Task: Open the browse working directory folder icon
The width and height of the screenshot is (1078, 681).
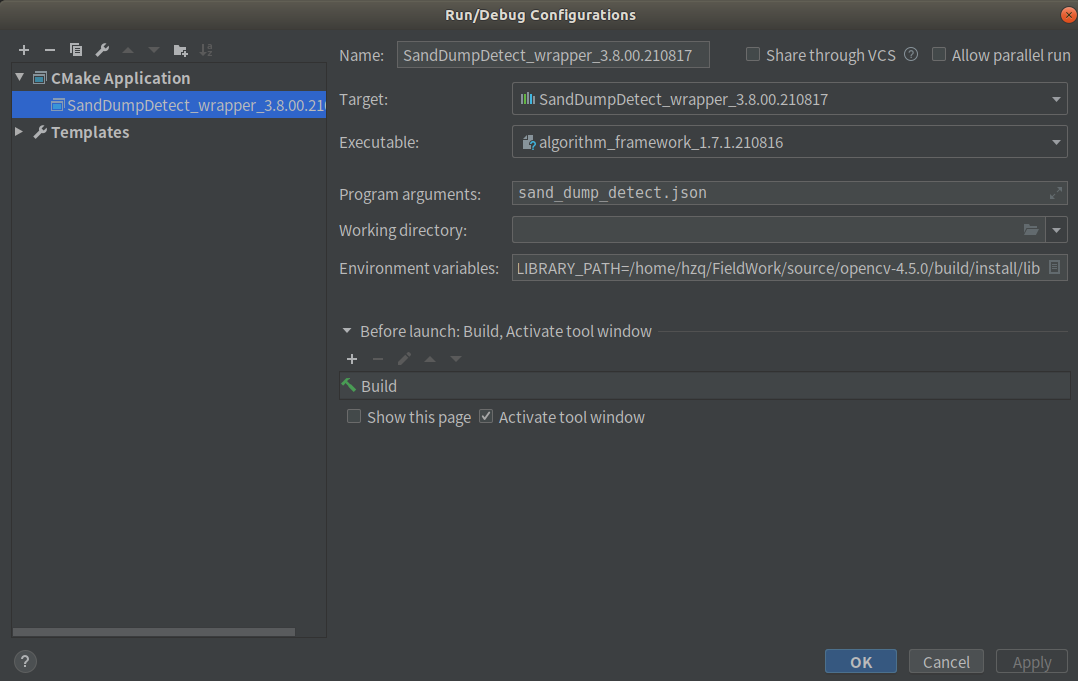Action: pyautogui.click(x=1031, y=230)
